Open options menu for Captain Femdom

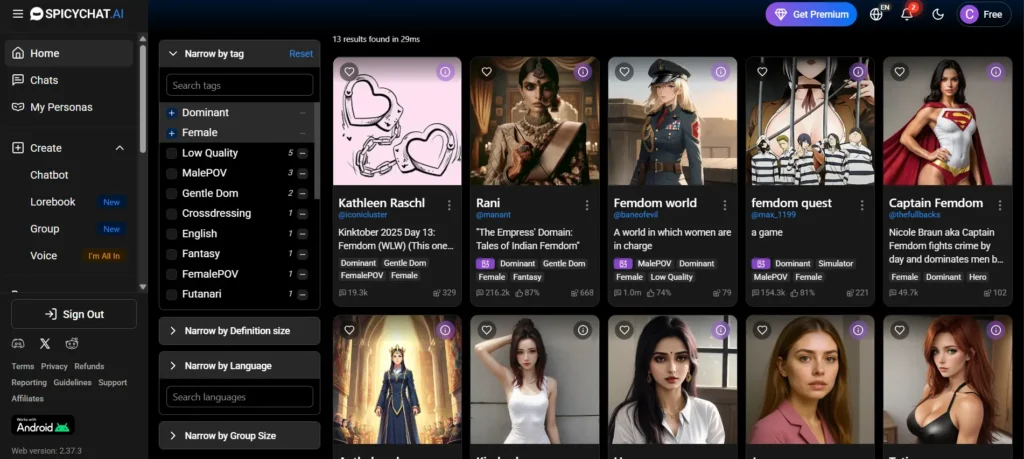1000,206
